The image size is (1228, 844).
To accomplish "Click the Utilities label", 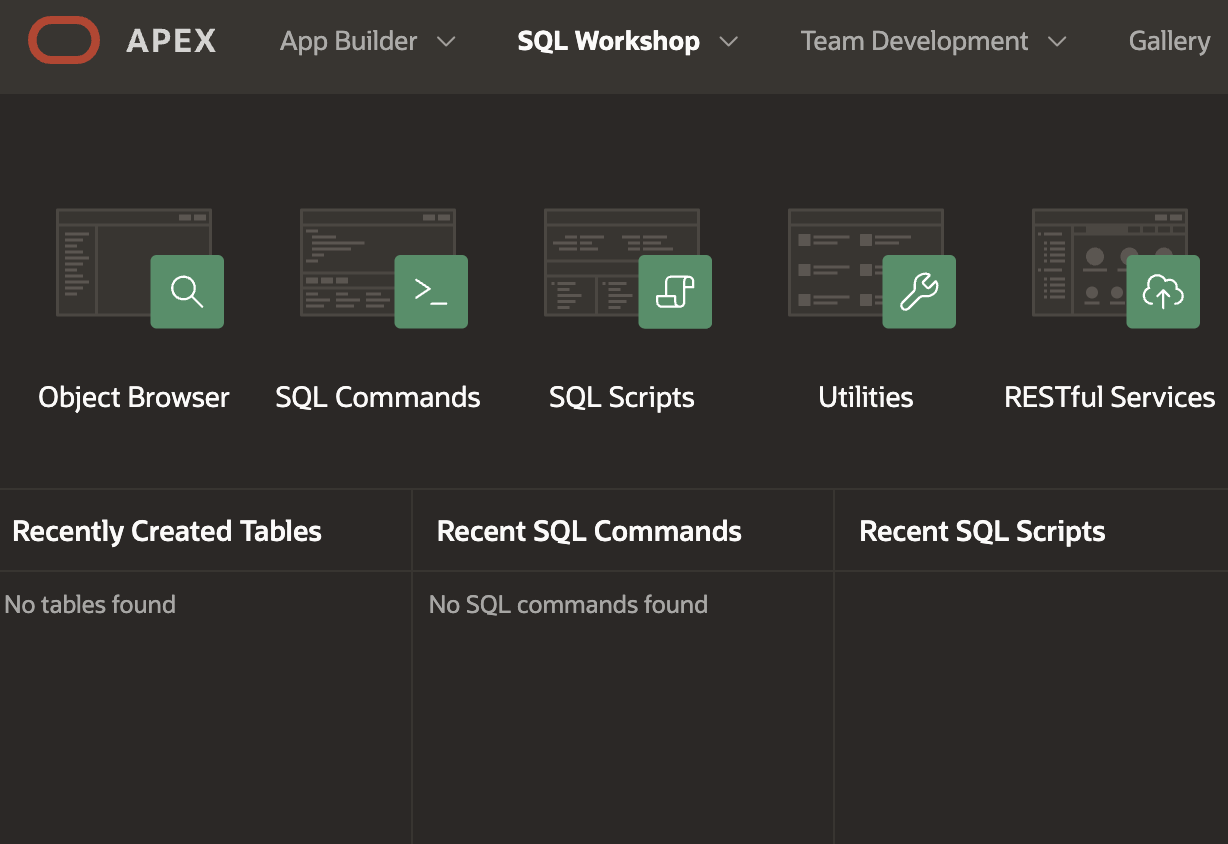I will click(x=866, y=397).
